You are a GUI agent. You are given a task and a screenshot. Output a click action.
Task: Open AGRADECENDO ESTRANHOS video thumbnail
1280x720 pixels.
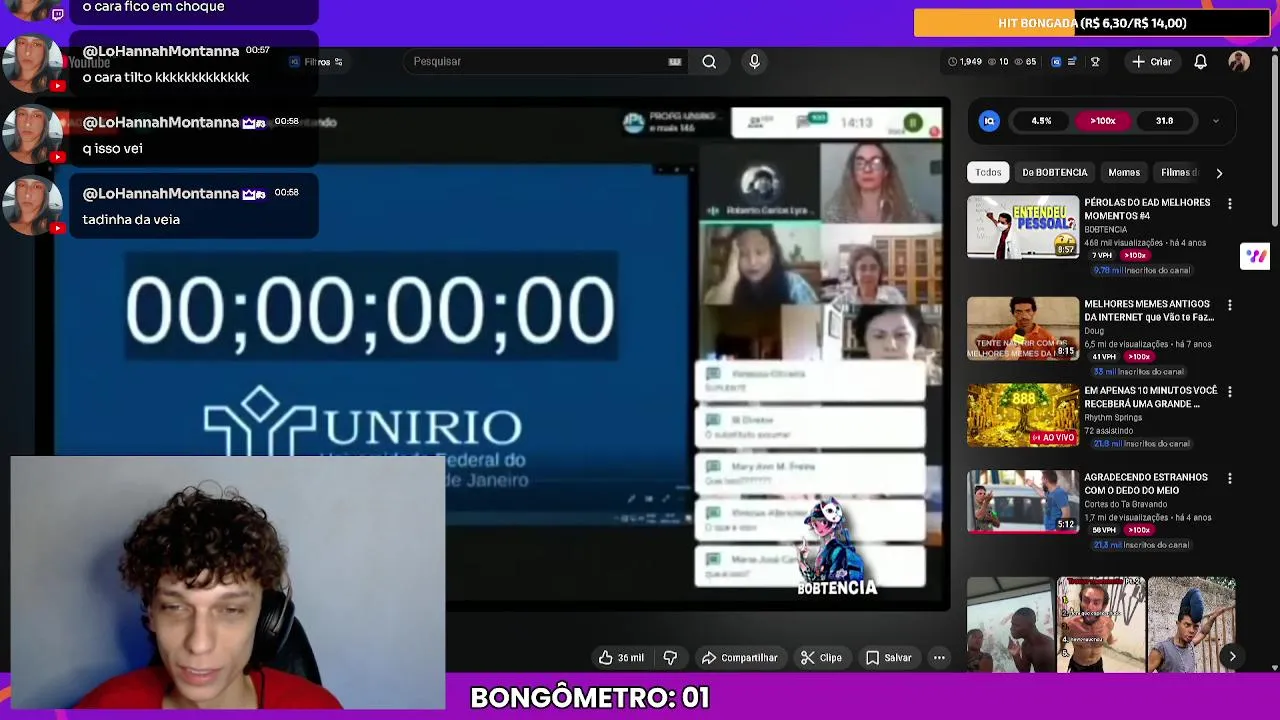coord(1023,502)
